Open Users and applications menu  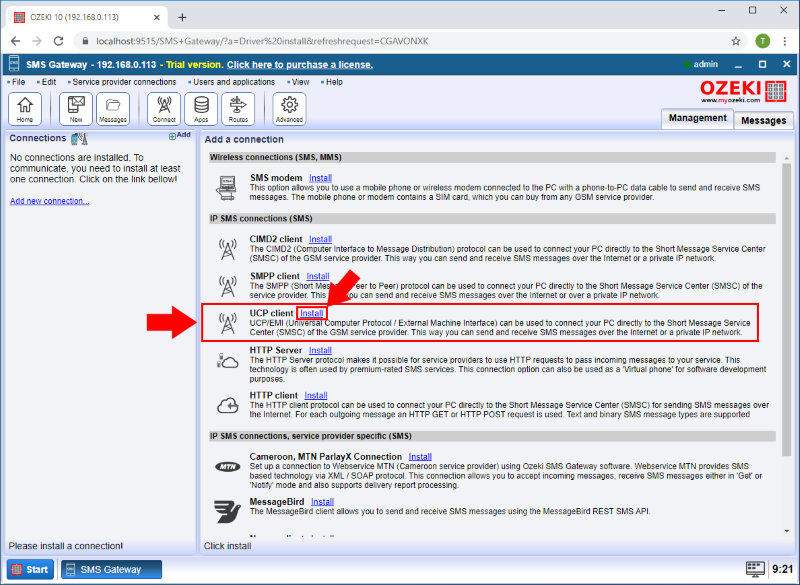(x=232, y=82)
